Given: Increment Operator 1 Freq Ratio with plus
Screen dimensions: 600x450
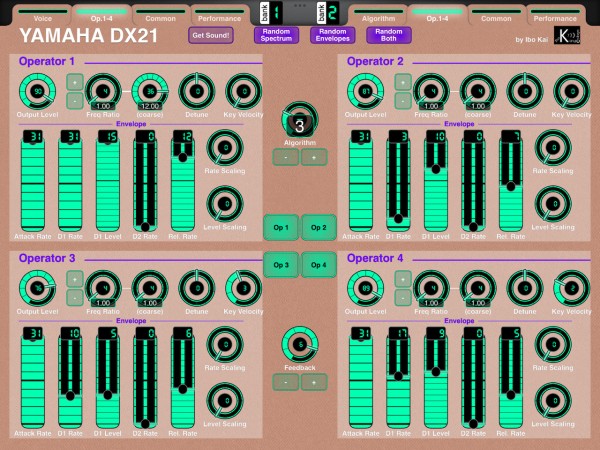Looking at the screenshot, I should [75, 82].
